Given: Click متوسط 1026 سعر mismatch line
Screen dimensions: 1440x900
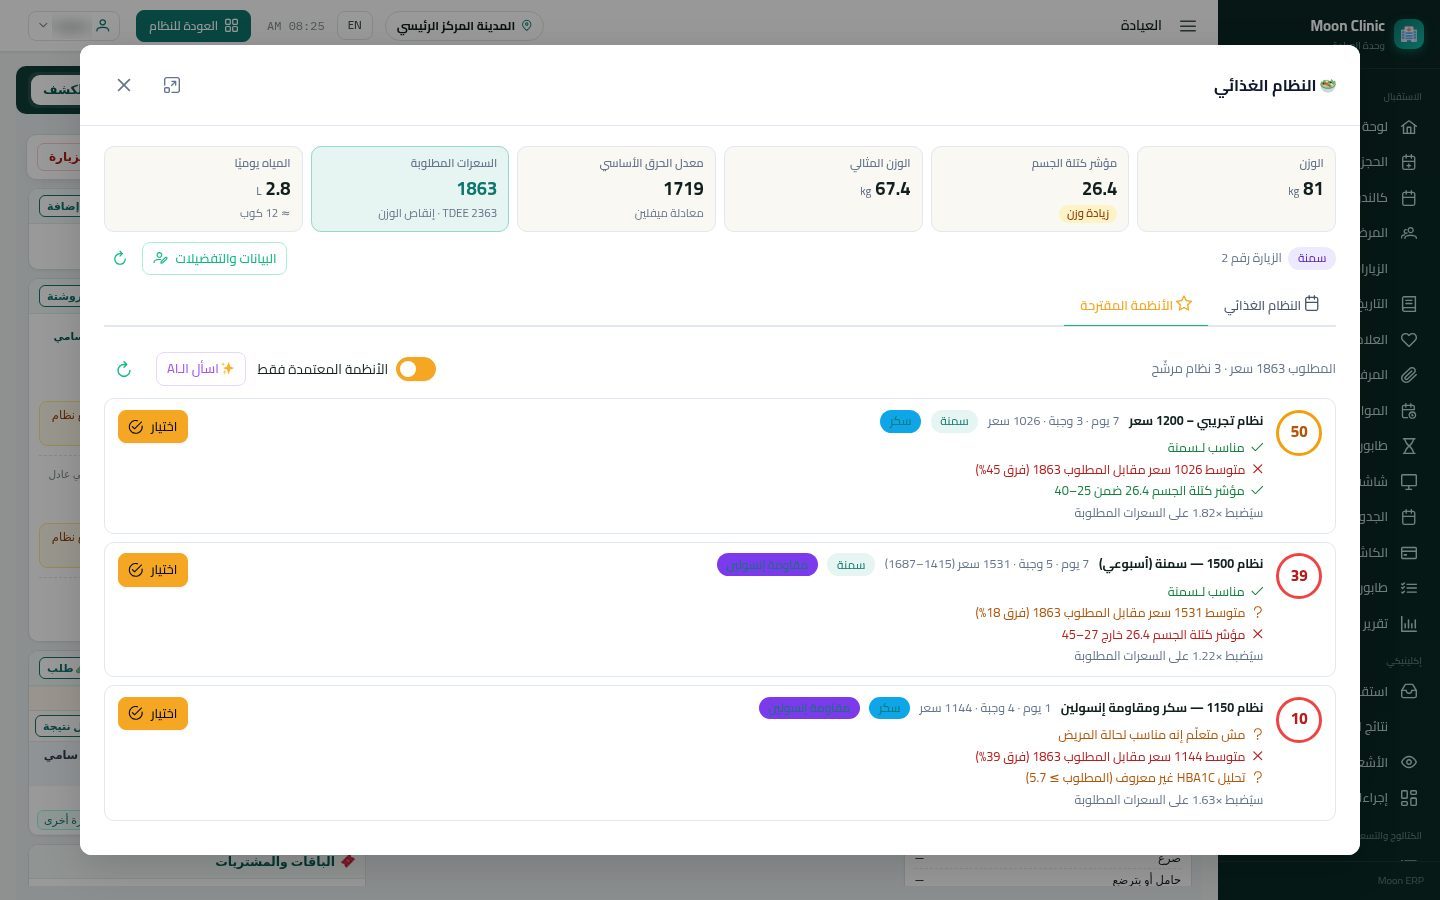Looking at the screenshot, I should [x=1119, y=469].
